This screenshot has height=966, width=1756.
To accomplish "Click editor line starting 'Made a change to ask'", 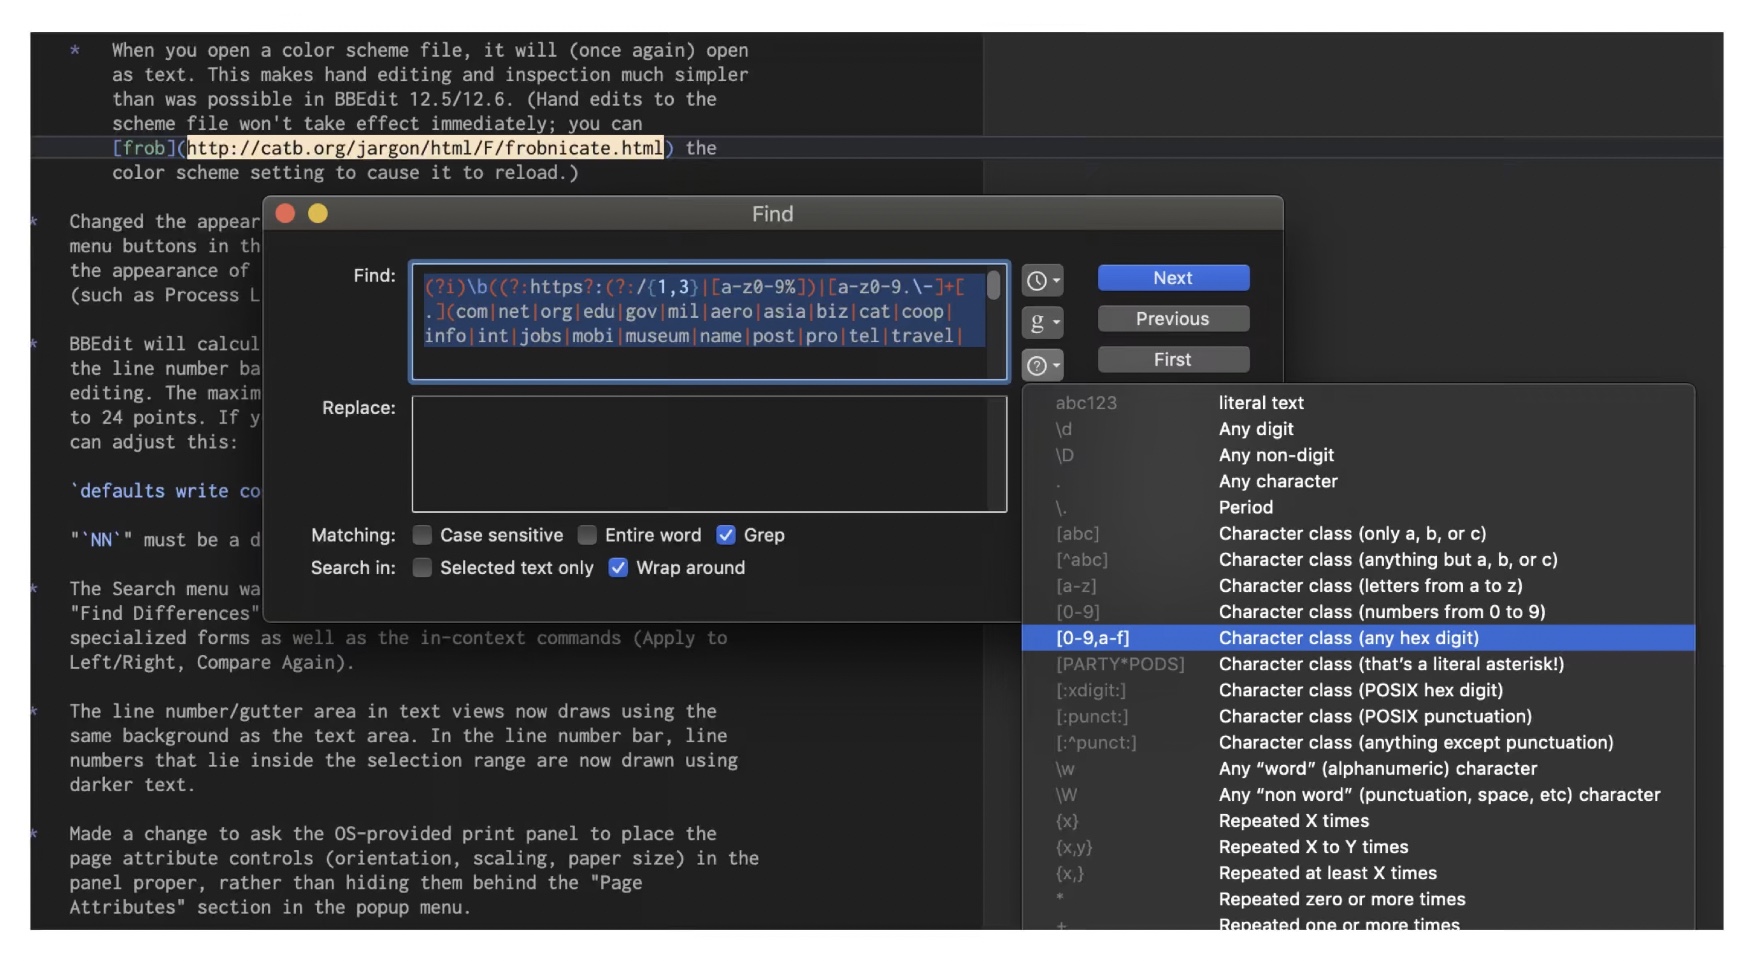I will tap(393, 834).
